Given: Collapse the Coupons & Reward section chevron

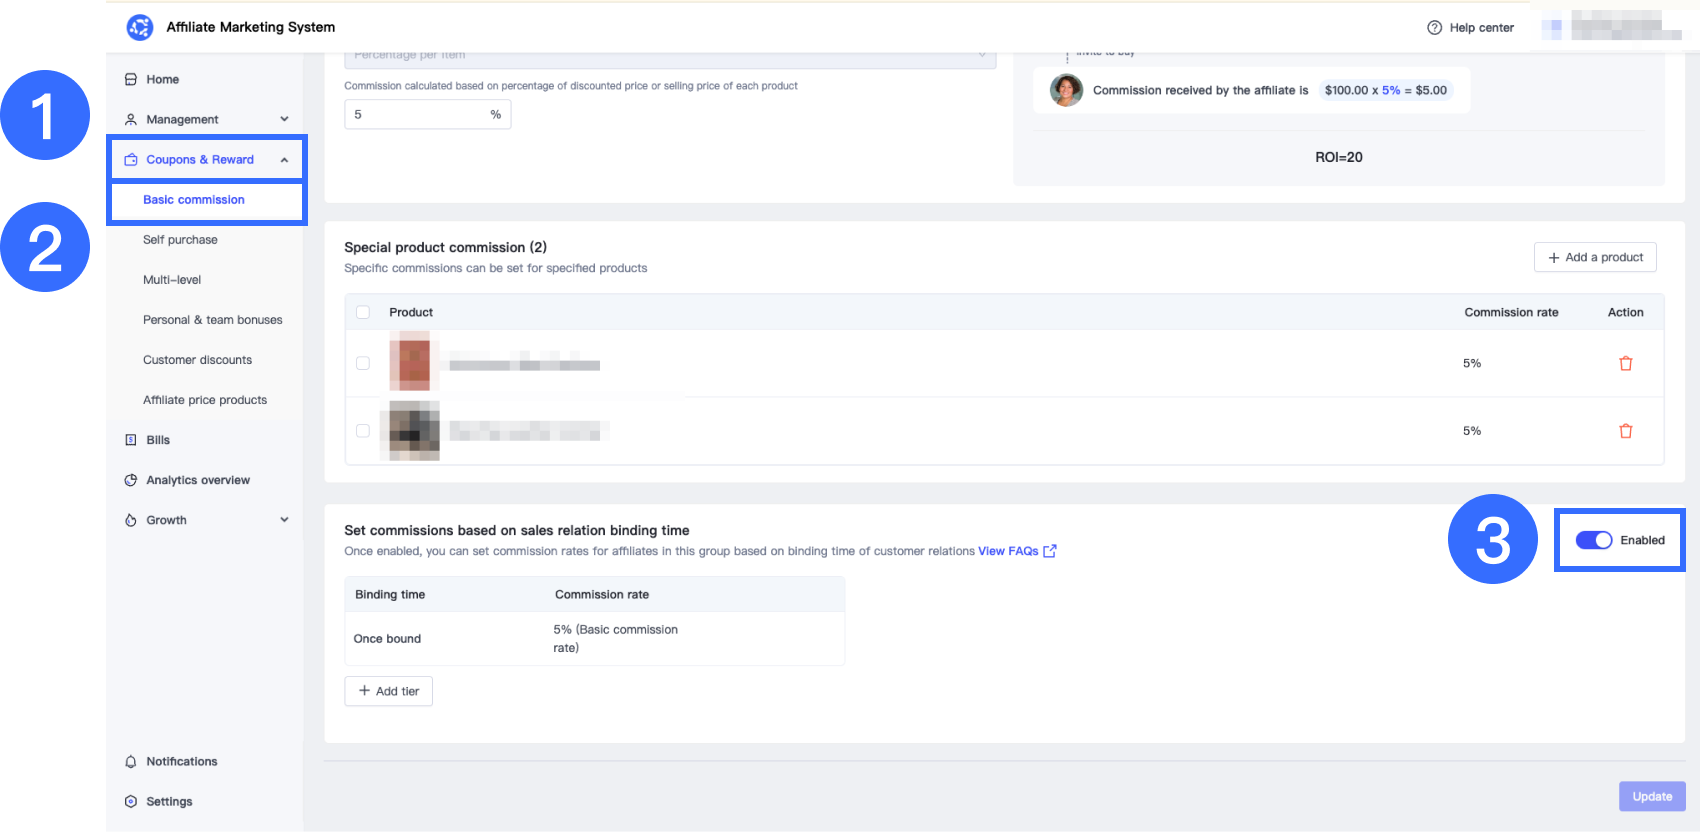Looking at the screenshot, I should 284,160.
